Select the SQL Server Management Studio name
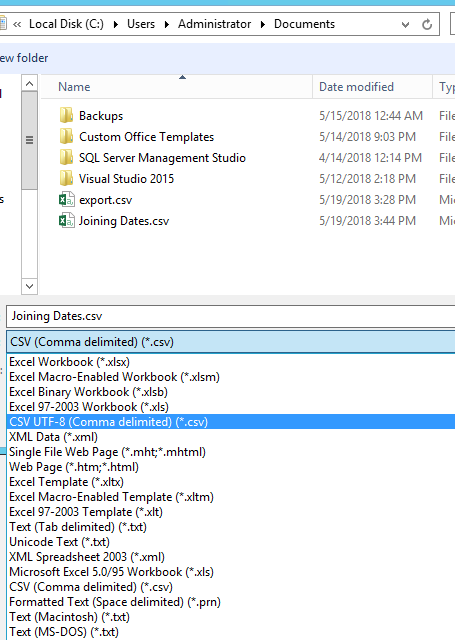The width and height of the screenshot is (455, 640). (162, 158)
